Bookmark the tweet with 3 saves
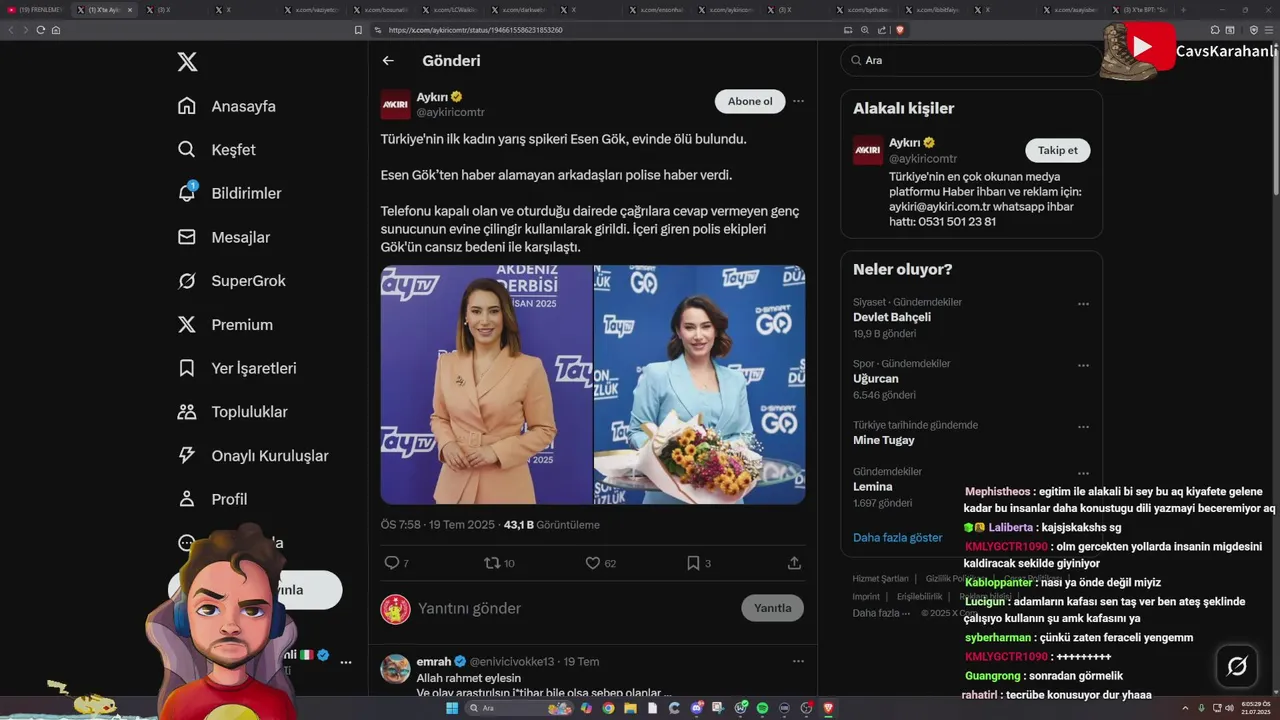This screenshot has height=720, width=1280. coord(693,563)
